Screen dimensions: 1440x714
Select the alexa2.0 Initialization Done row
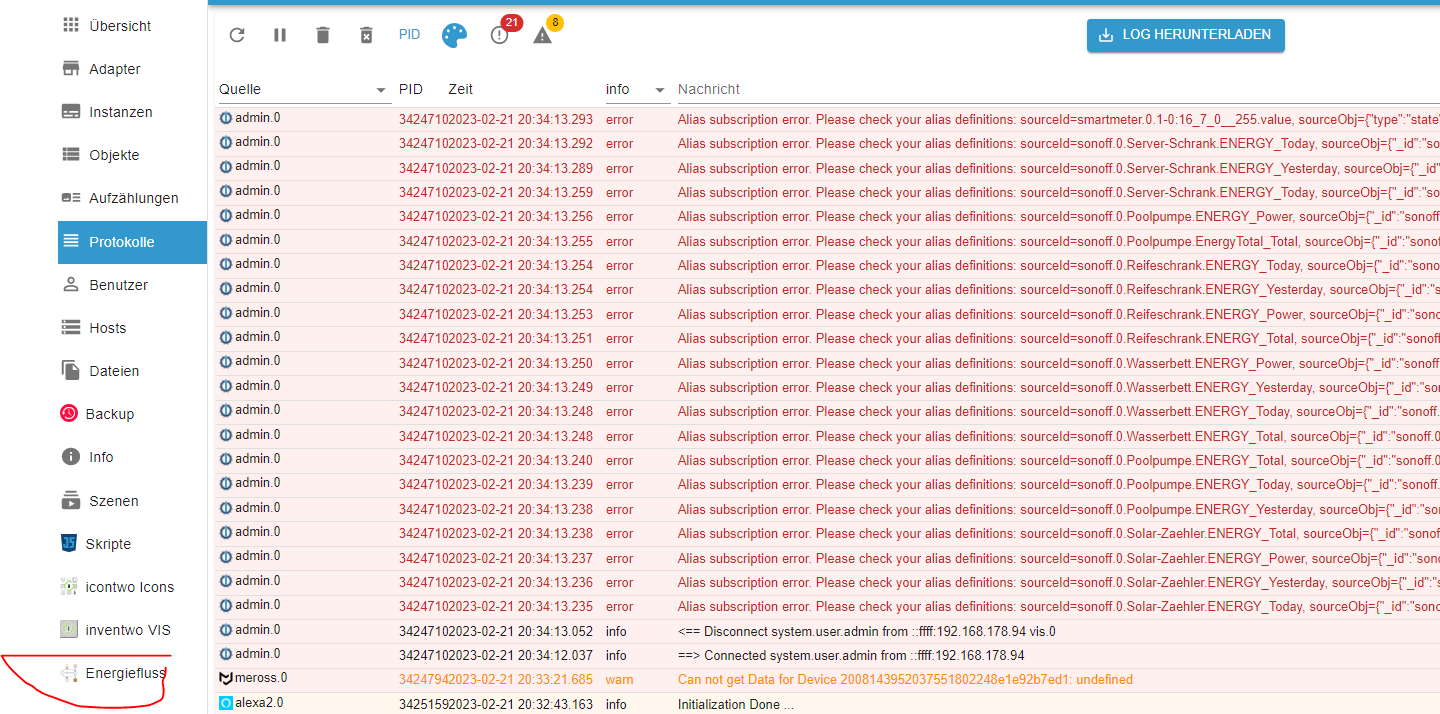point(829,703)
